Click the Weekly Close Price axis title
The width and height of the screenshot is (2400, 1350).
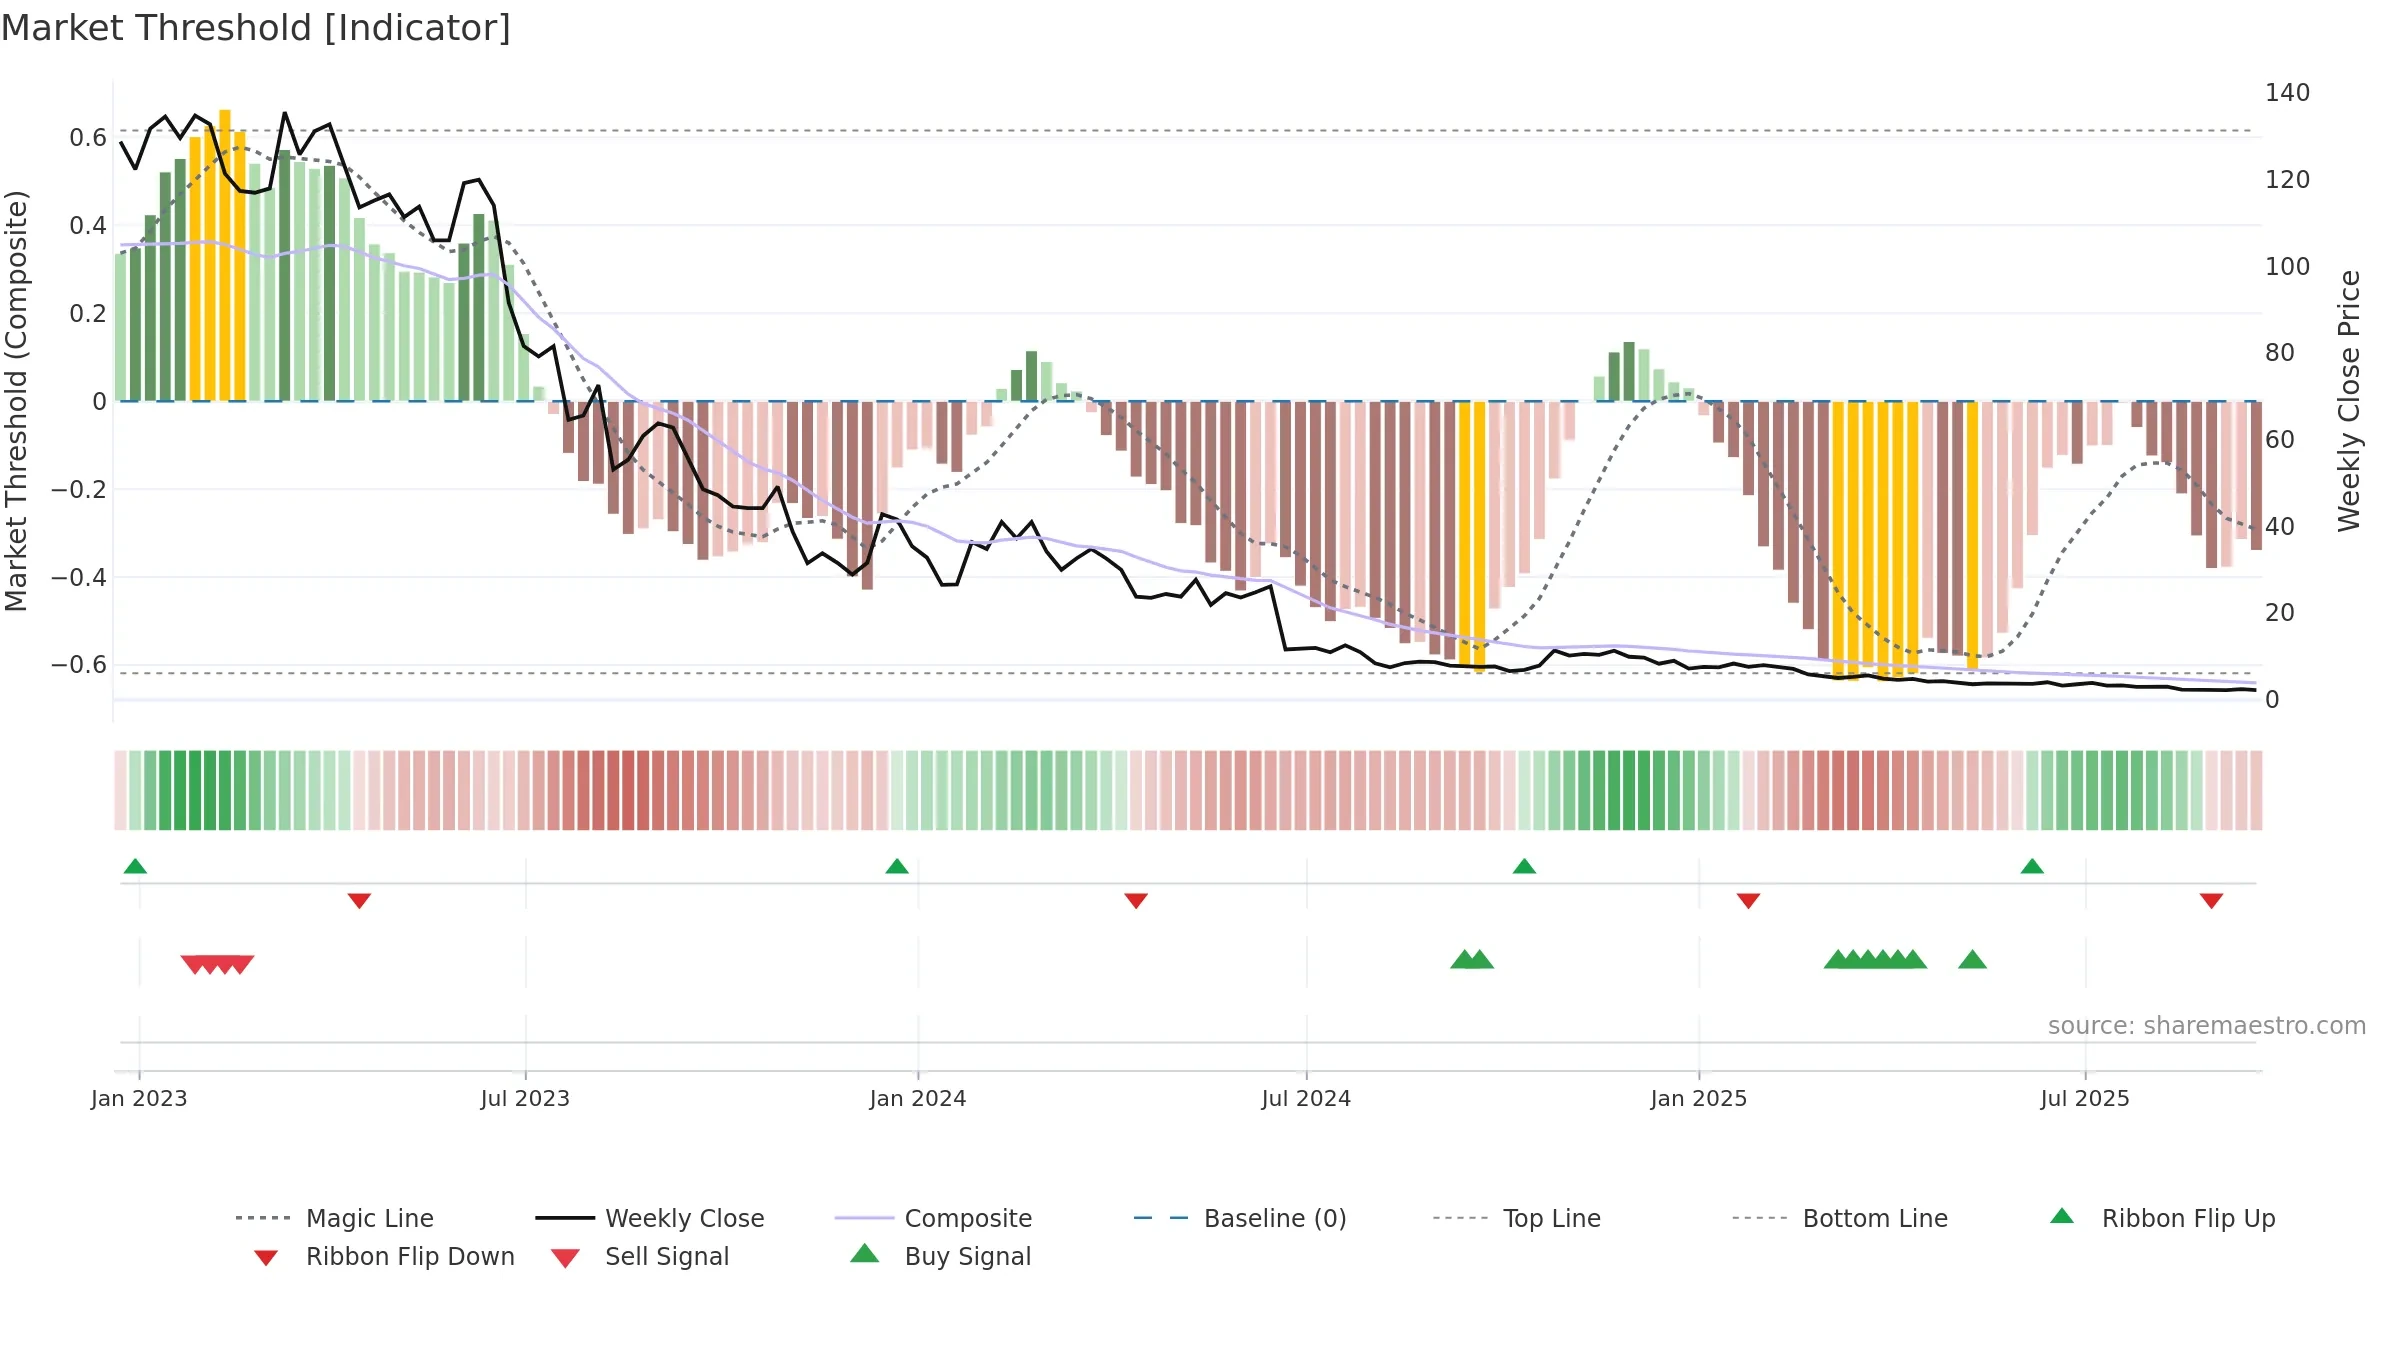coord(2349,400)
